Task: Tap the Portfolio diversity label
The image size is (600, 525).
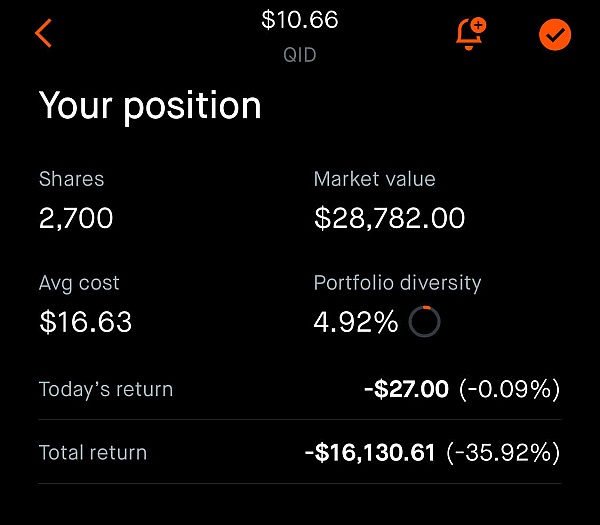Action: [x=397, y=283]
